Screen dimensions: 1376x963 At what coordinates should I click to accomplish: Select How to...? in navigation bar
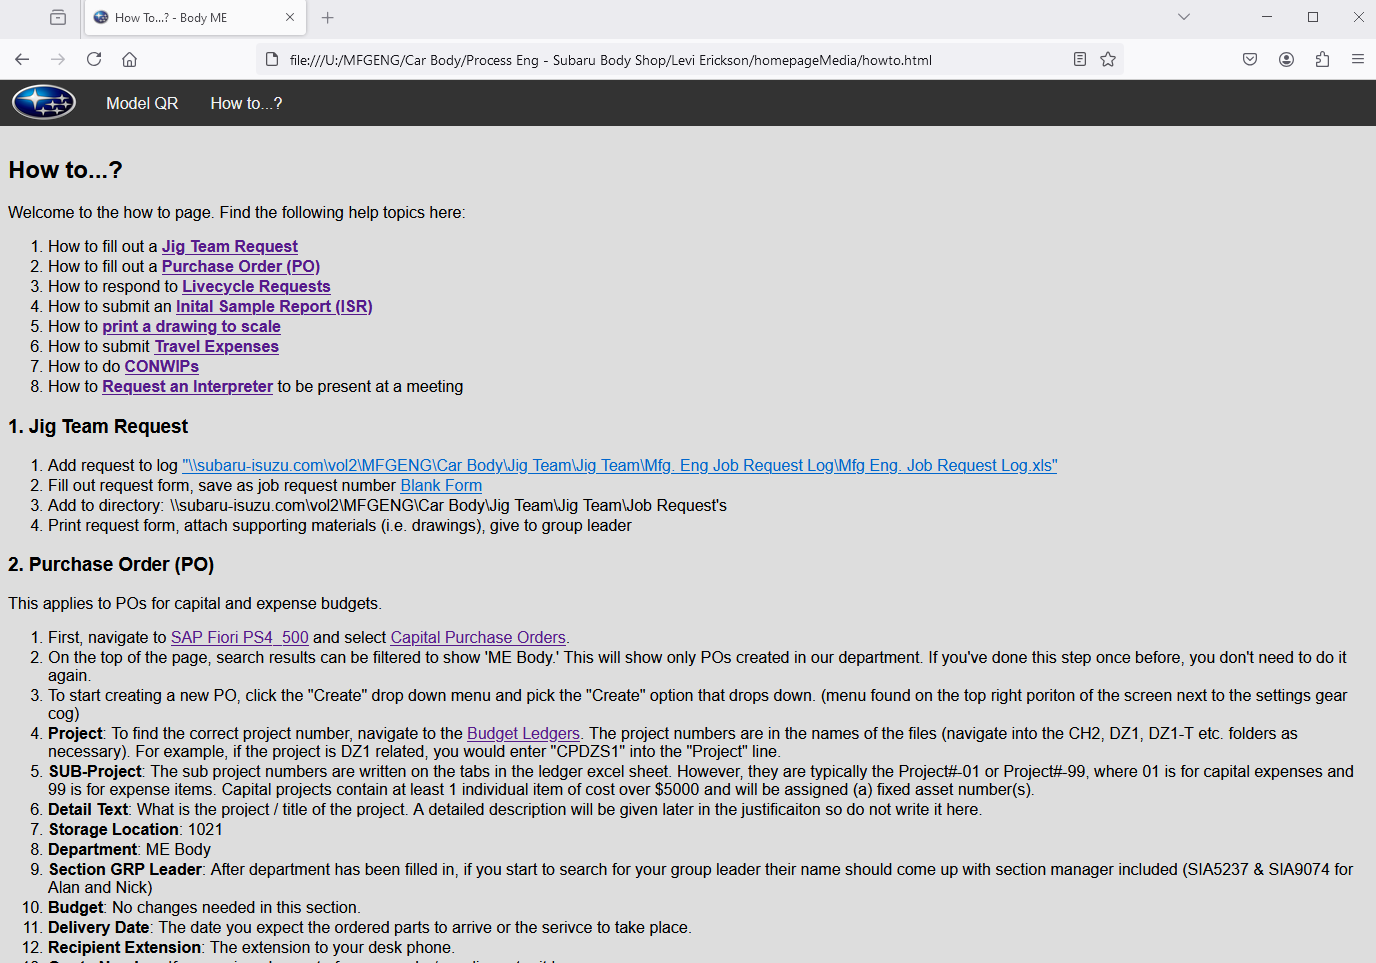coord(246,104)
